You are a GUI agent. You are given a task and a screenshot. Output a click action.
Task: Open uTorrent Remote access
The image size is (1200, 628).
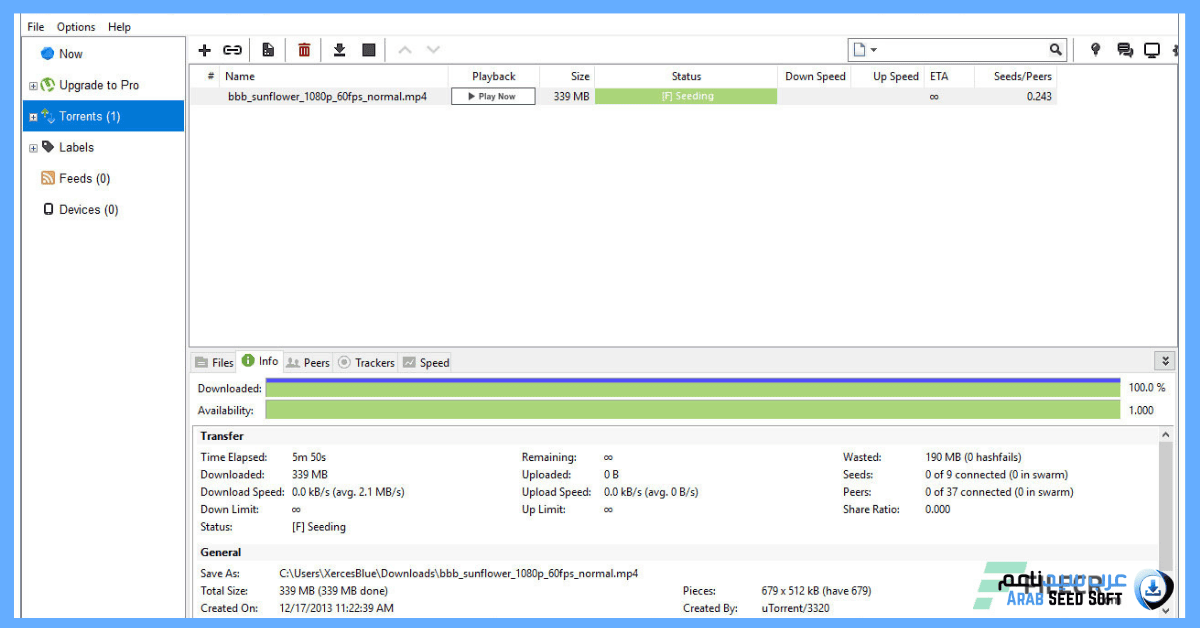pos(1095,49)
